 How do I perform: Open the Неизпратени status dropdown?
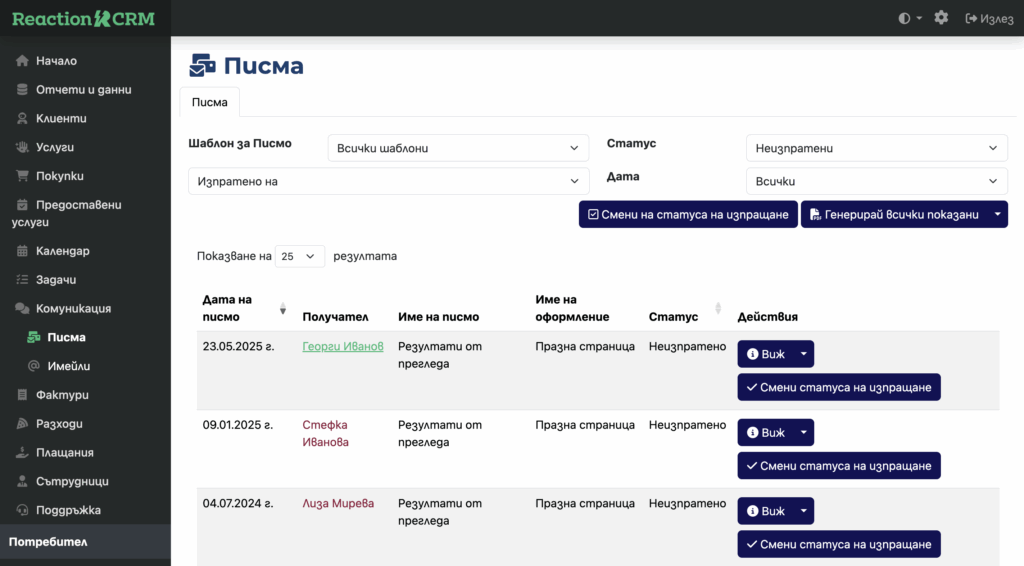(x=876, y=148)
